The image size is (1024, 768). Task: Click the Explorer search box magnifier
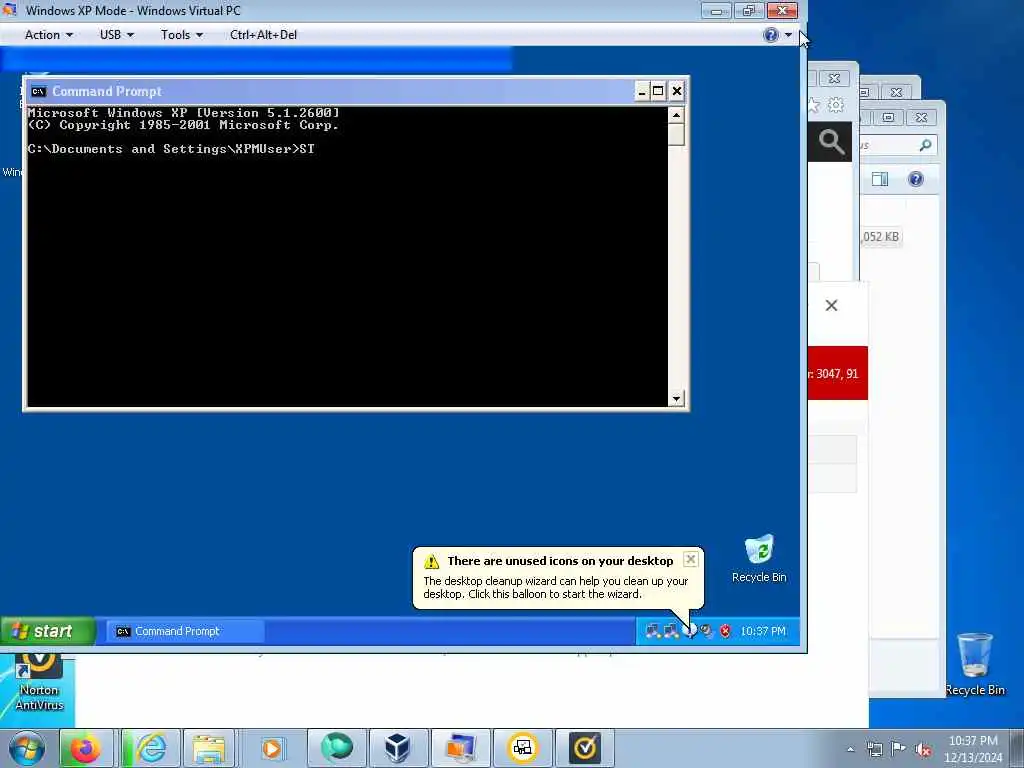click(925, 145)
